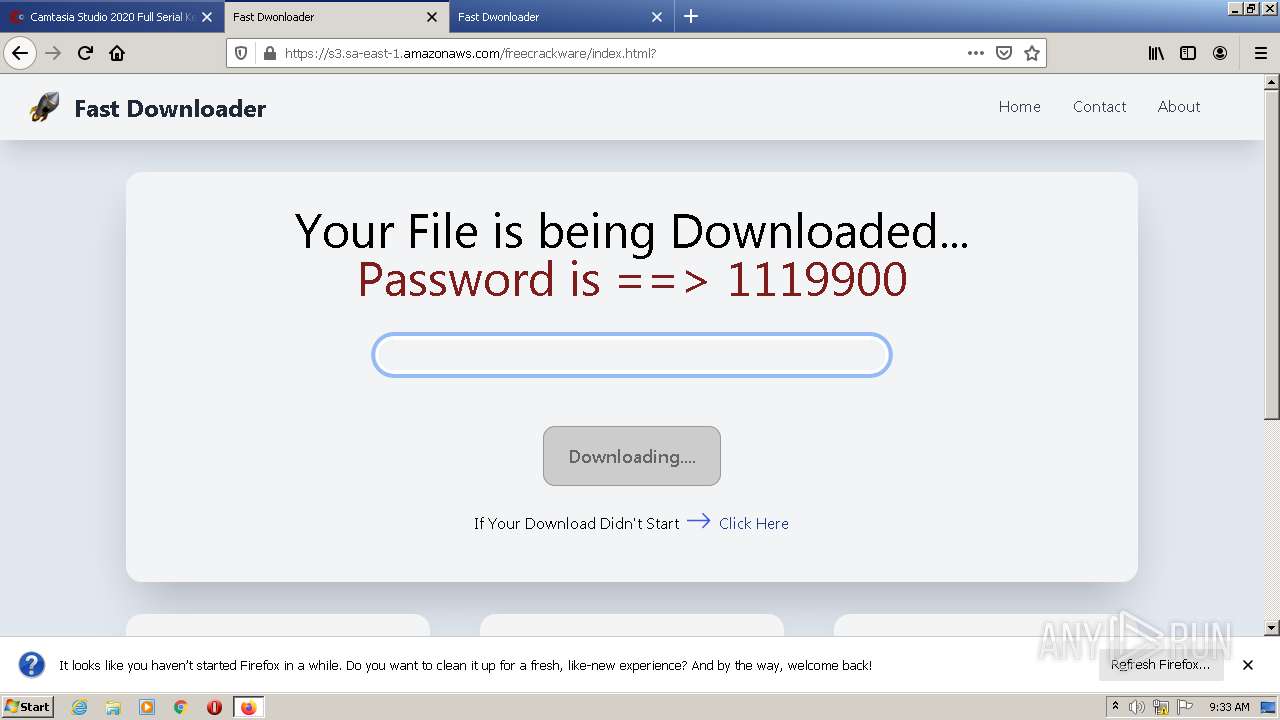Open the Firefox home page
This screenshot has height=720, width=1280.
tap(117, 53)
